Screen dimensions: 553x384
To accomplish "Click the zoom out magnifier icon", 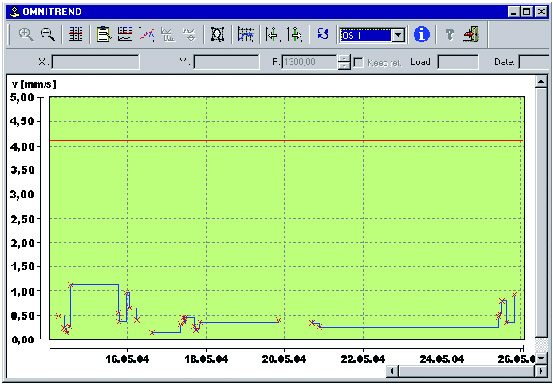I will pyautogui.click(x=48, y=35).
